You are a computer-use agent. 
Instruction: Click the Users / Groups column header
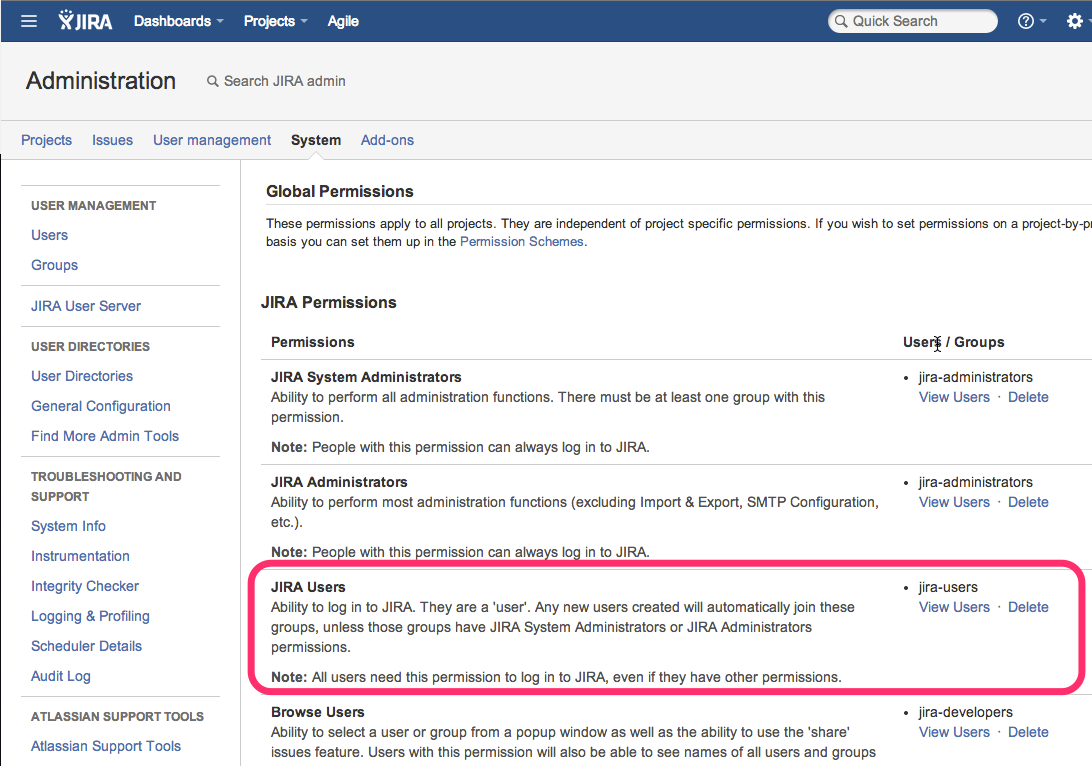953,343
